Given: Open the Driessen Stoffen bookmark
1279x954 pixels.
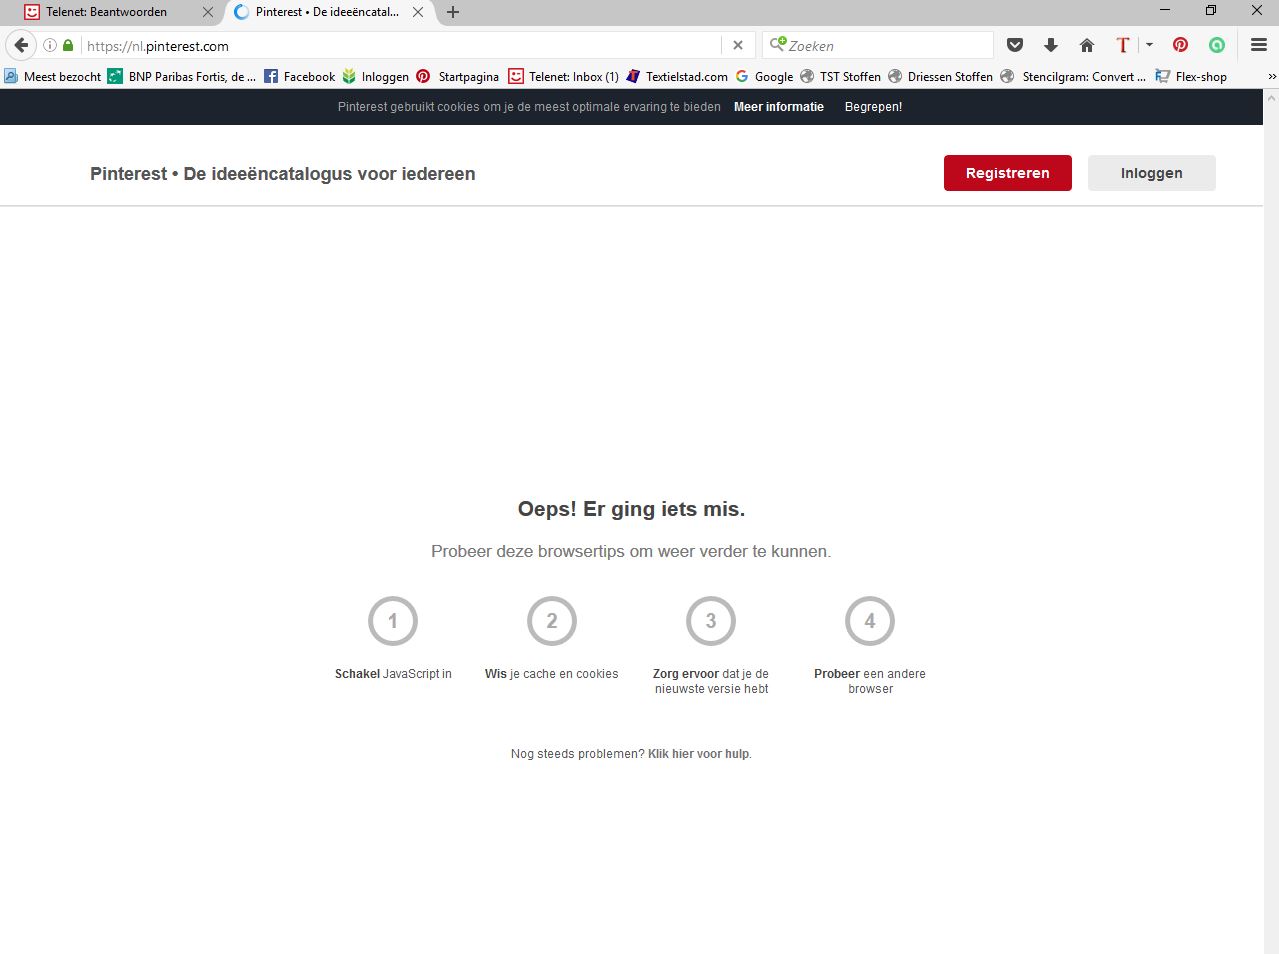Looking at the screenshot, I should [x=940, y=76].
